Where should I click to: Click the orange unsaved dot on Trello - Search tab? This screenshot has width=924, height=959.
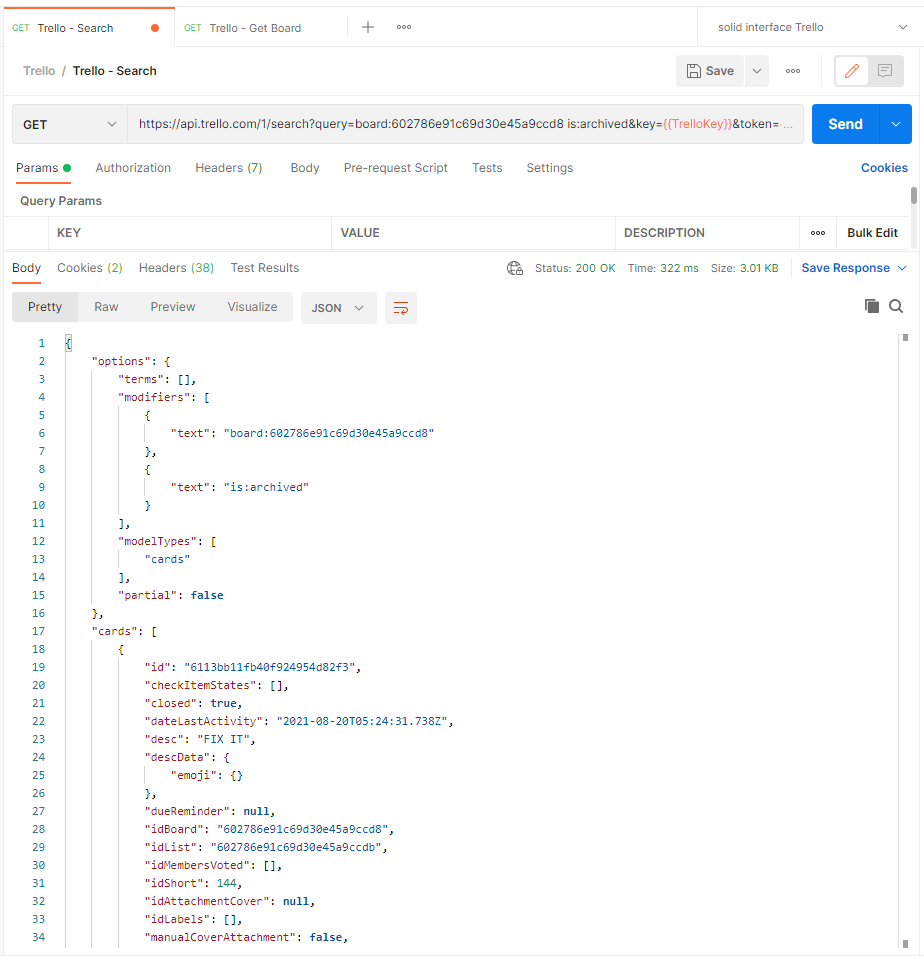[155, 28]
